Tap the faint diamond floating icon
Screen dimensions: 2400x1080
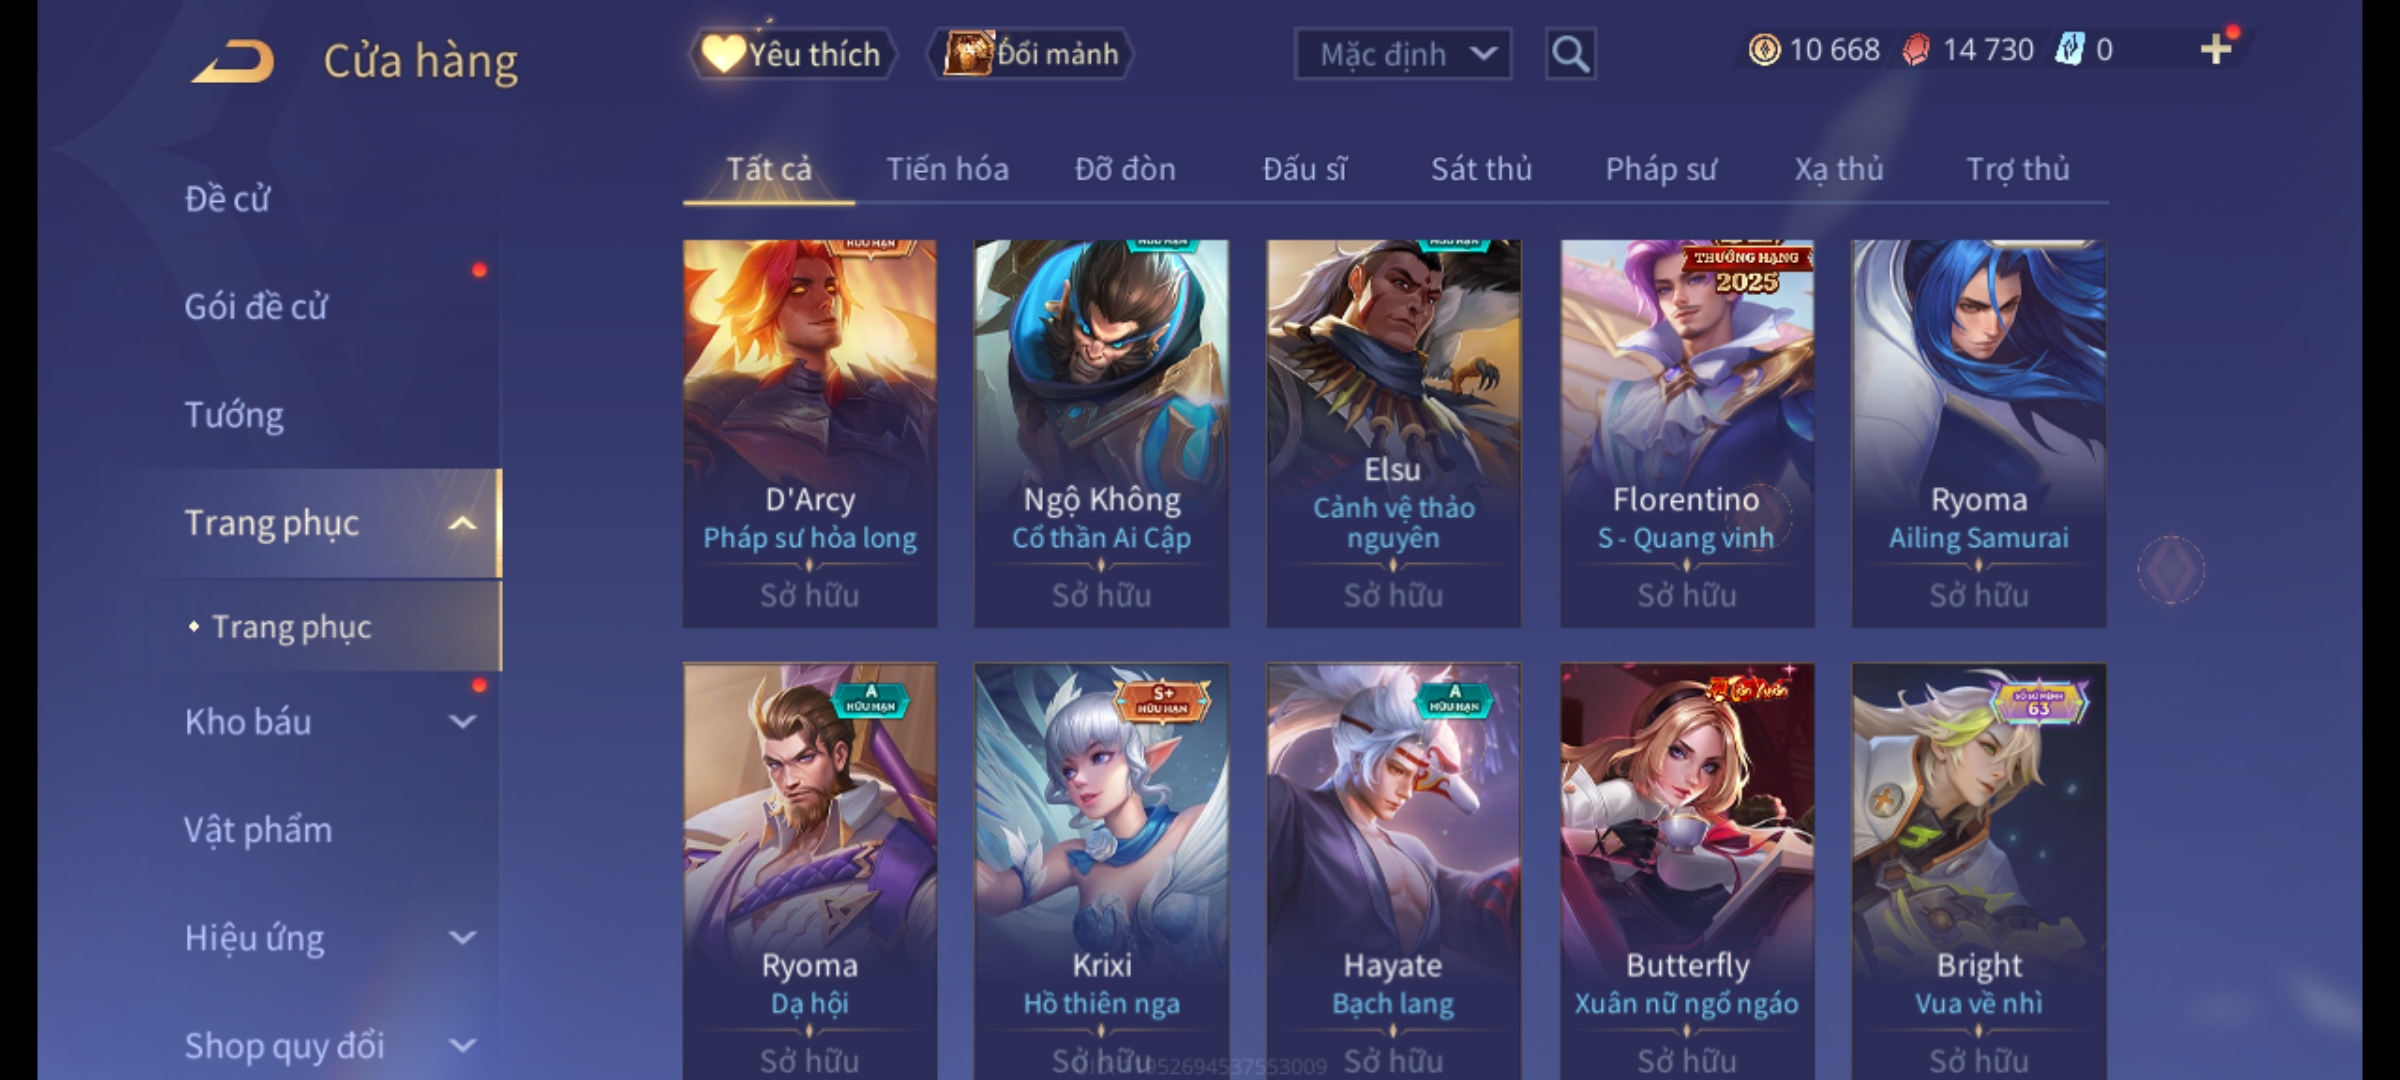coord(2171,570)
